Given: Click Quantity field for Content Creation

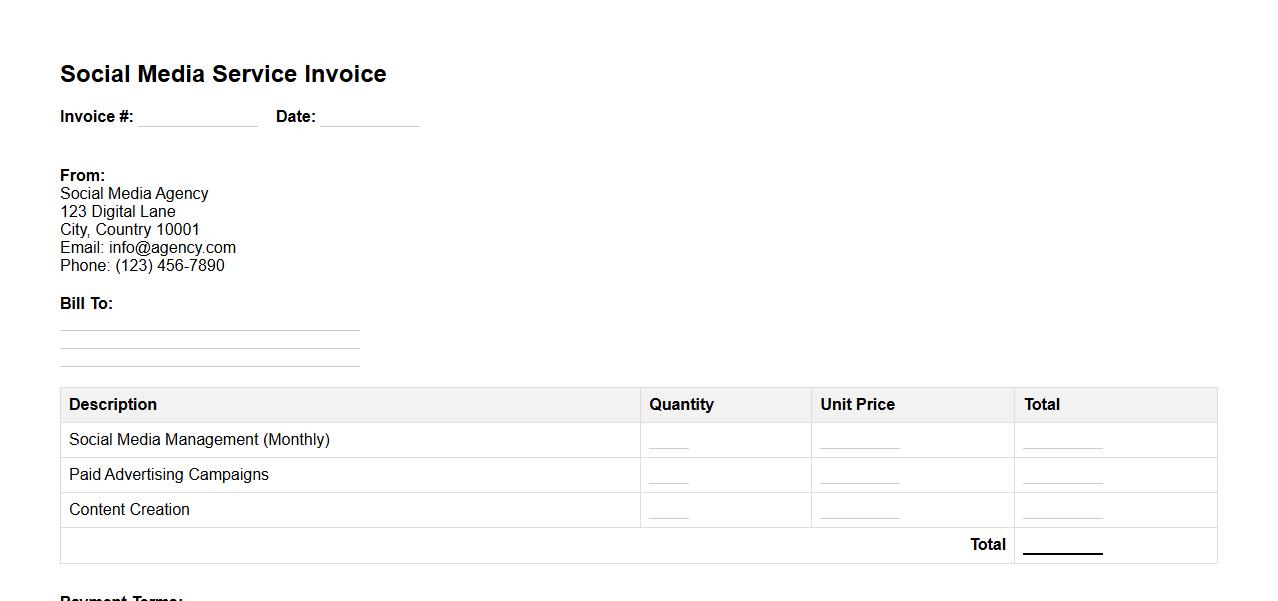Looking at the screenshot, I should pos(668,510).
